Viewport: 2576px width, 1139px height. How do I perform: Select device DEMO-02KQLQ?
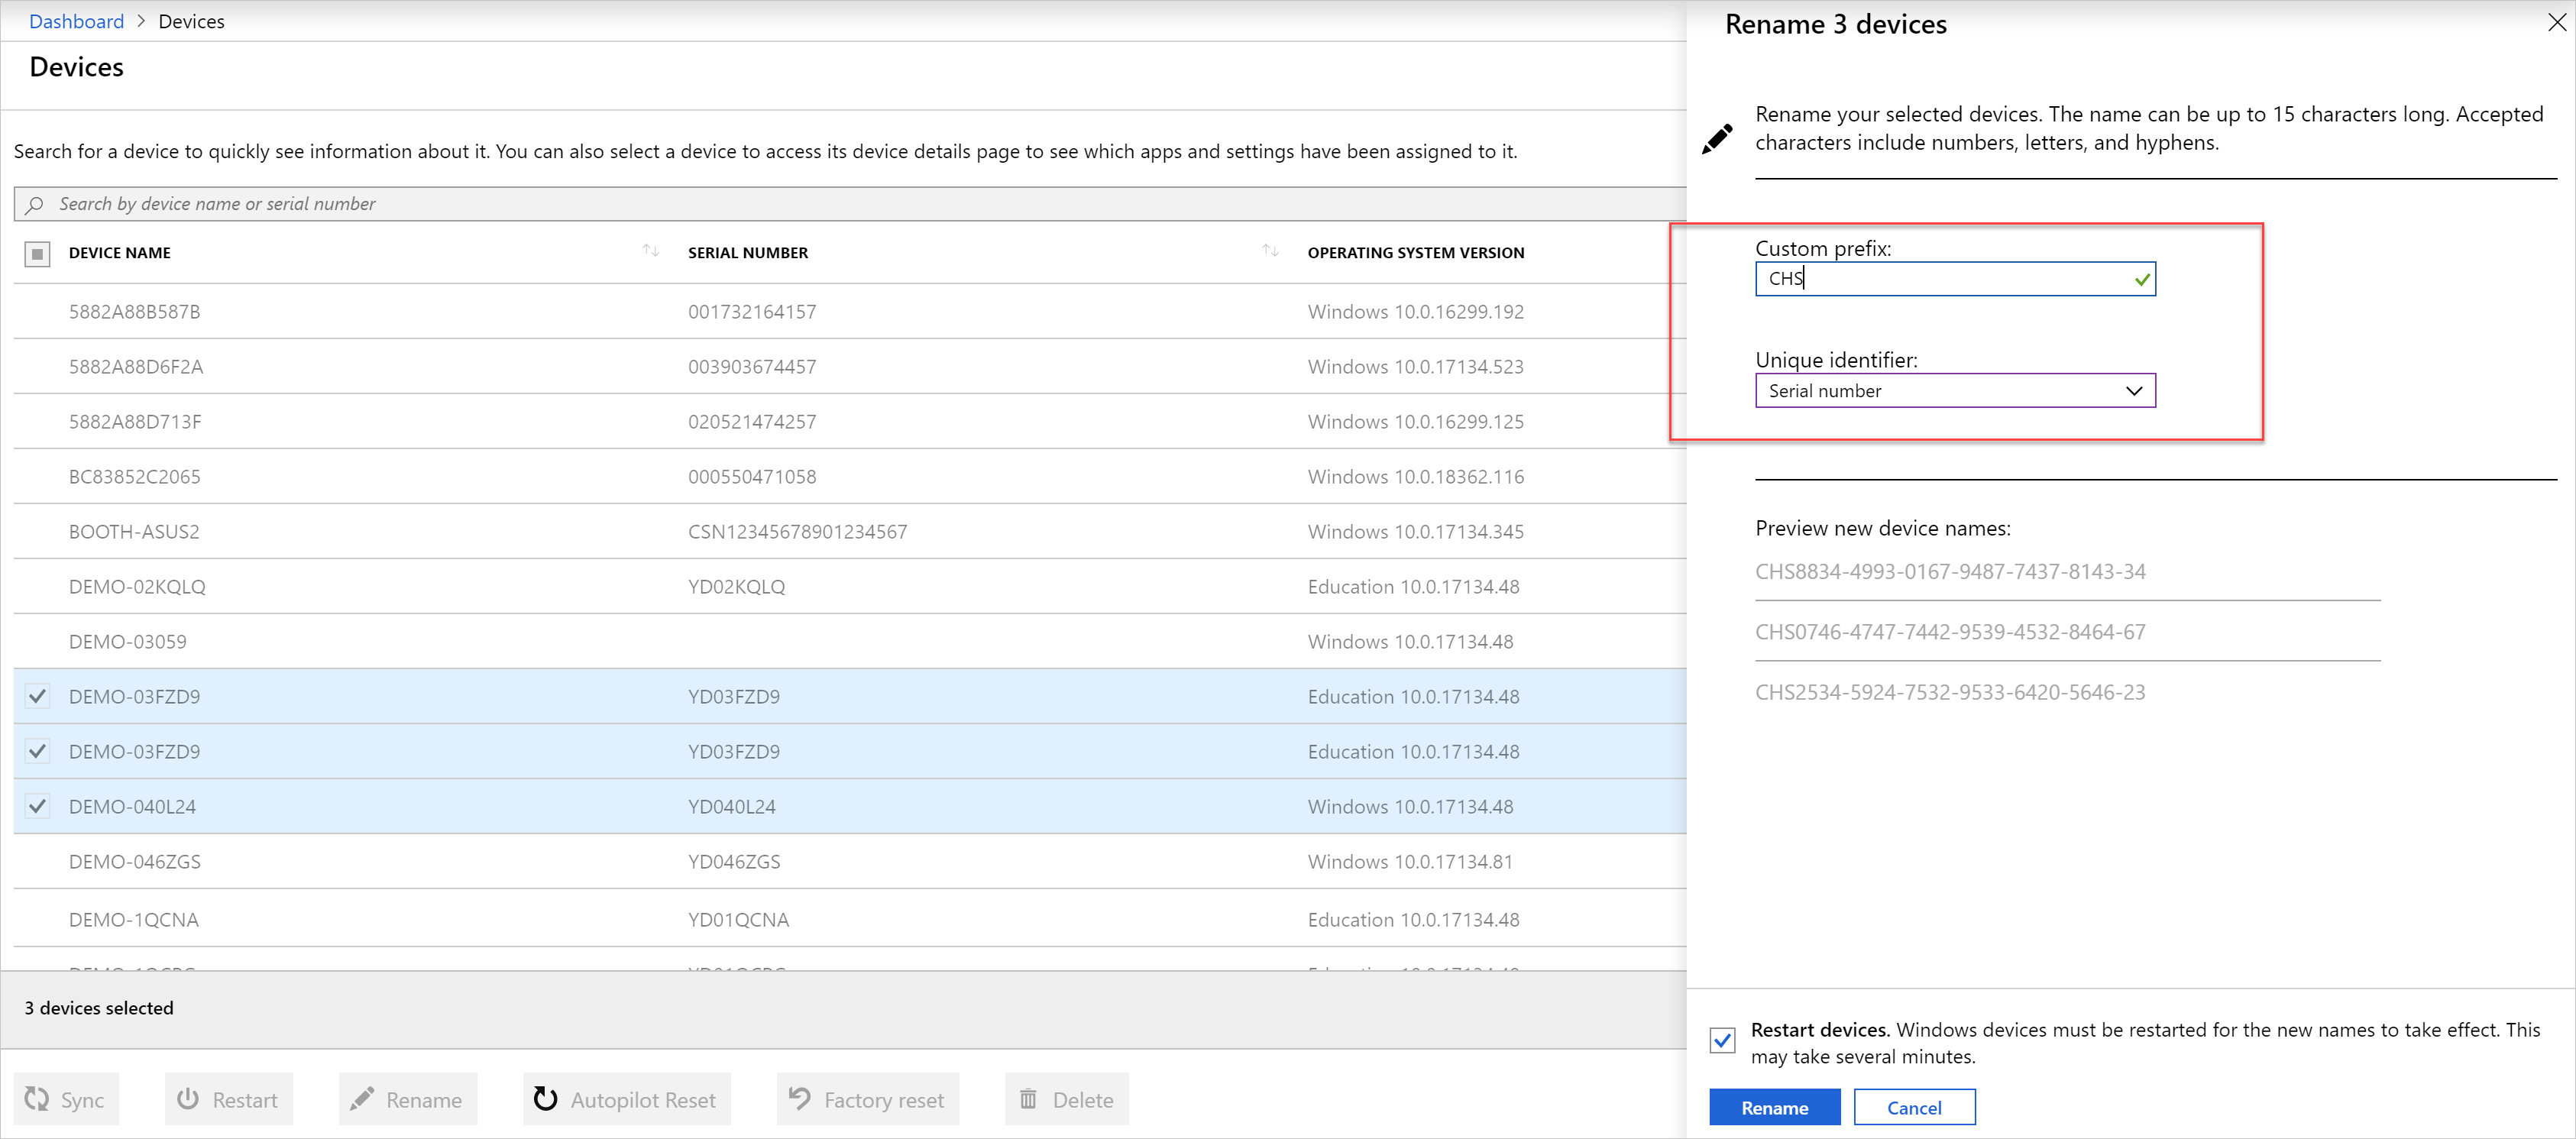[137, 587]
